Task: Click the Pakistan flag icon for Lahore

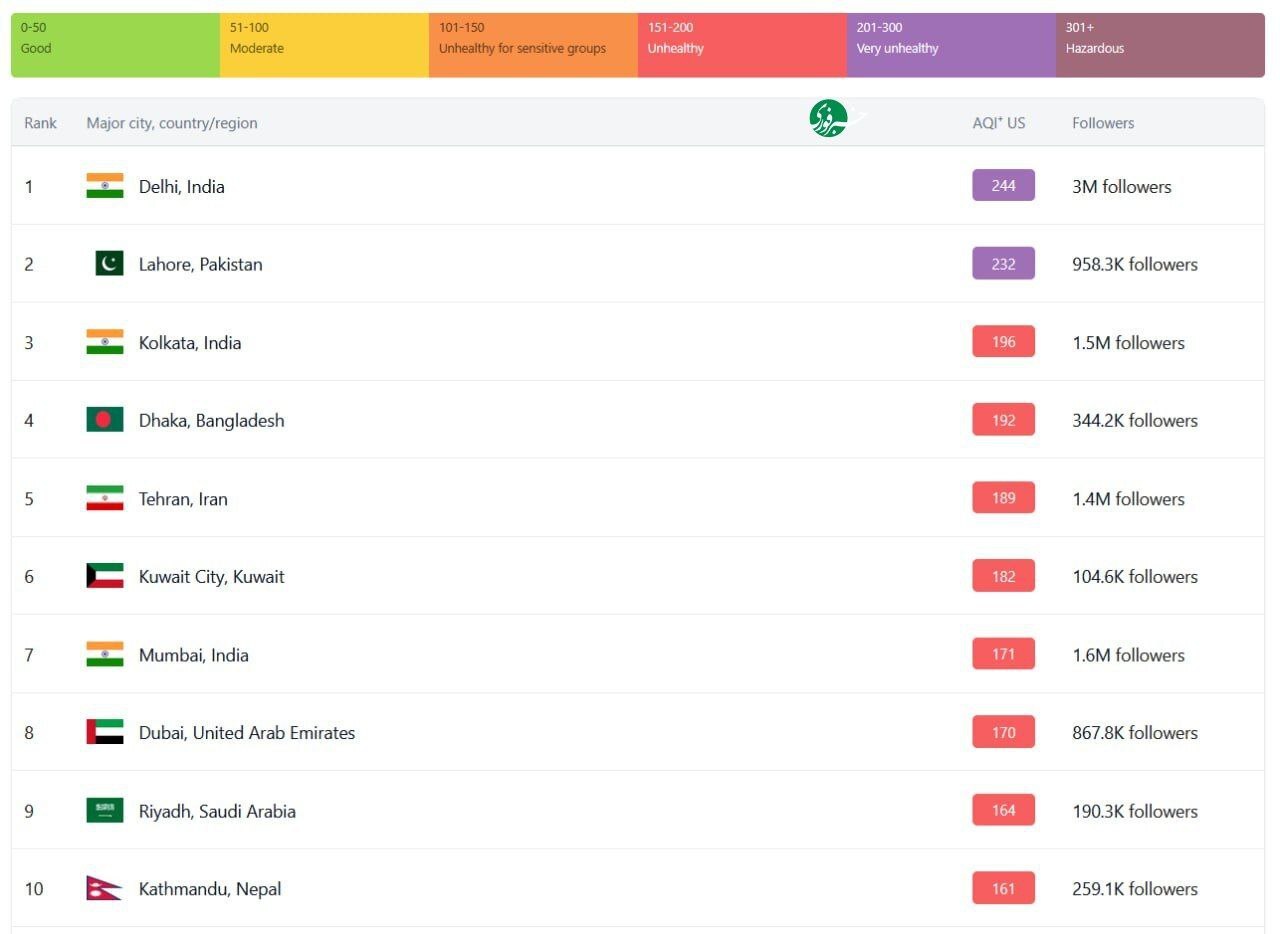Action: pos(109,264)
